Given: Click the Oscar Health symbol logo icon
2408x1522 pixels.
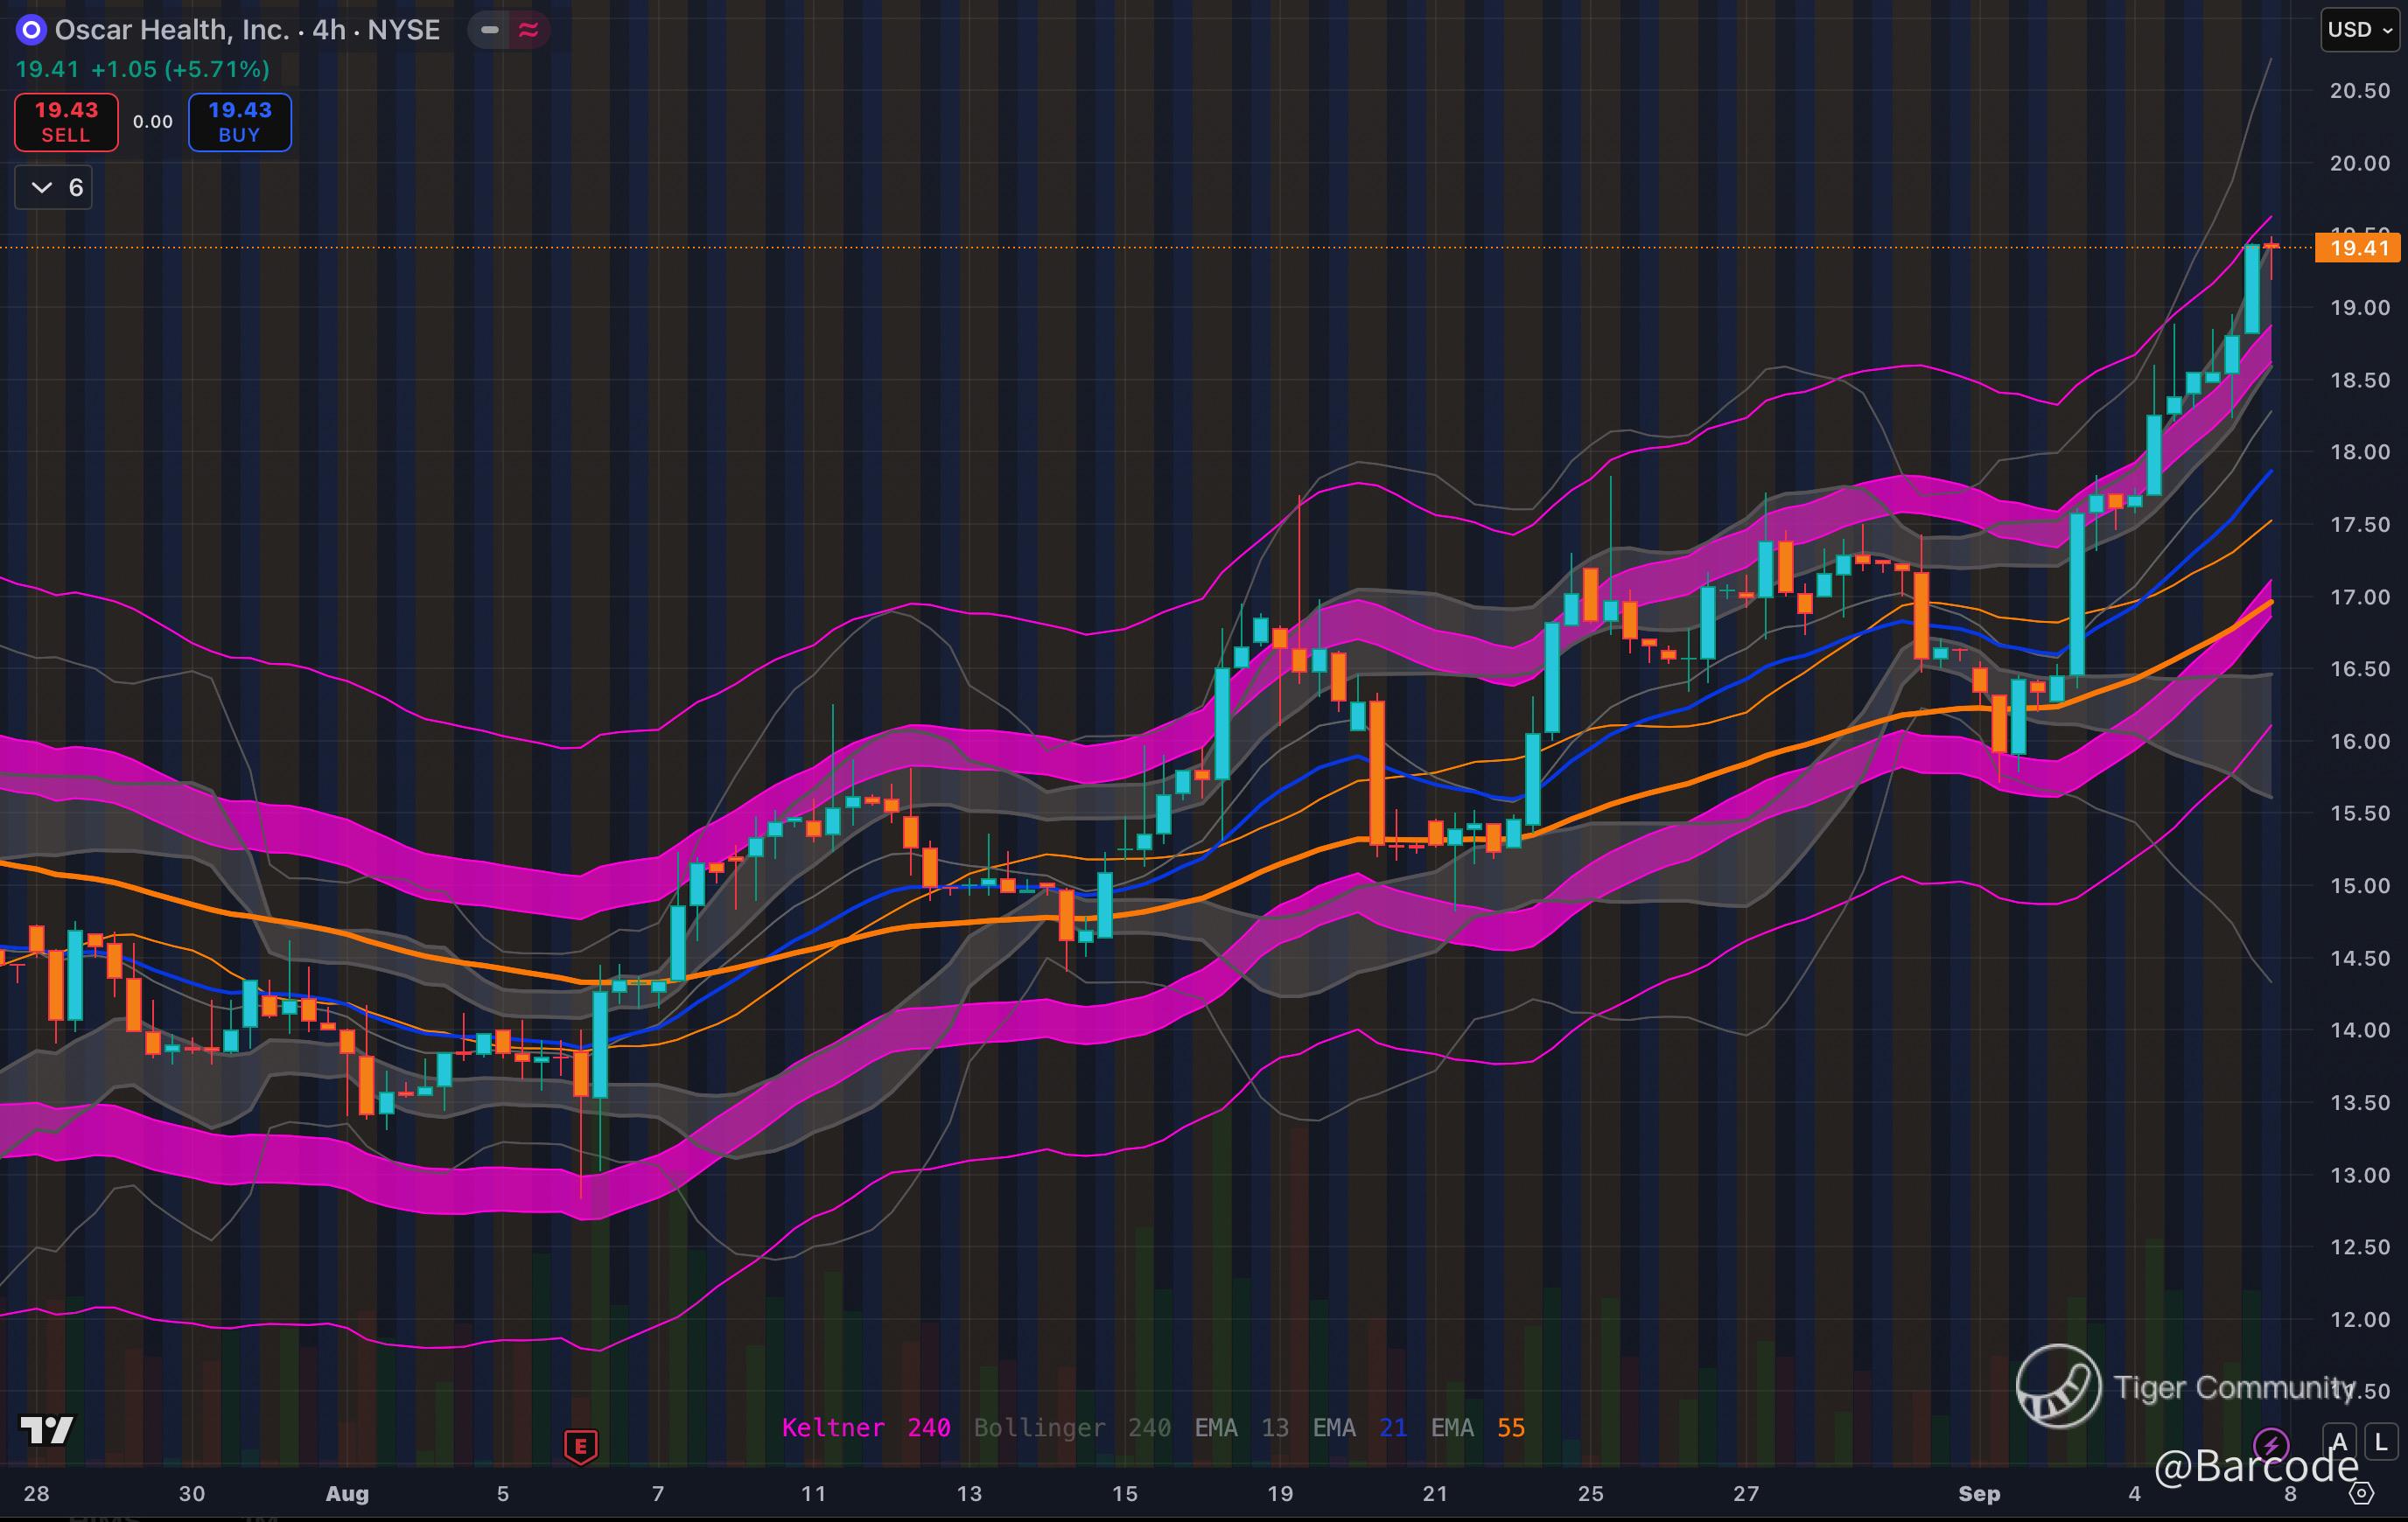Looking at the screenshot, I should click(31, 30).
